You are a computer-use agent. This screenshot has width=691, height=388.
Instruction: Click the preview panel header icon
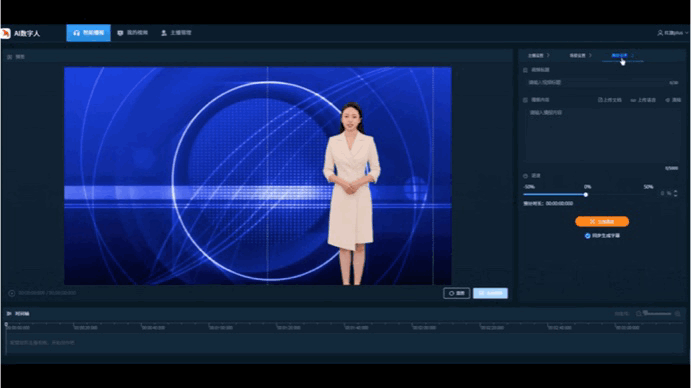click(x=10, y=57)
